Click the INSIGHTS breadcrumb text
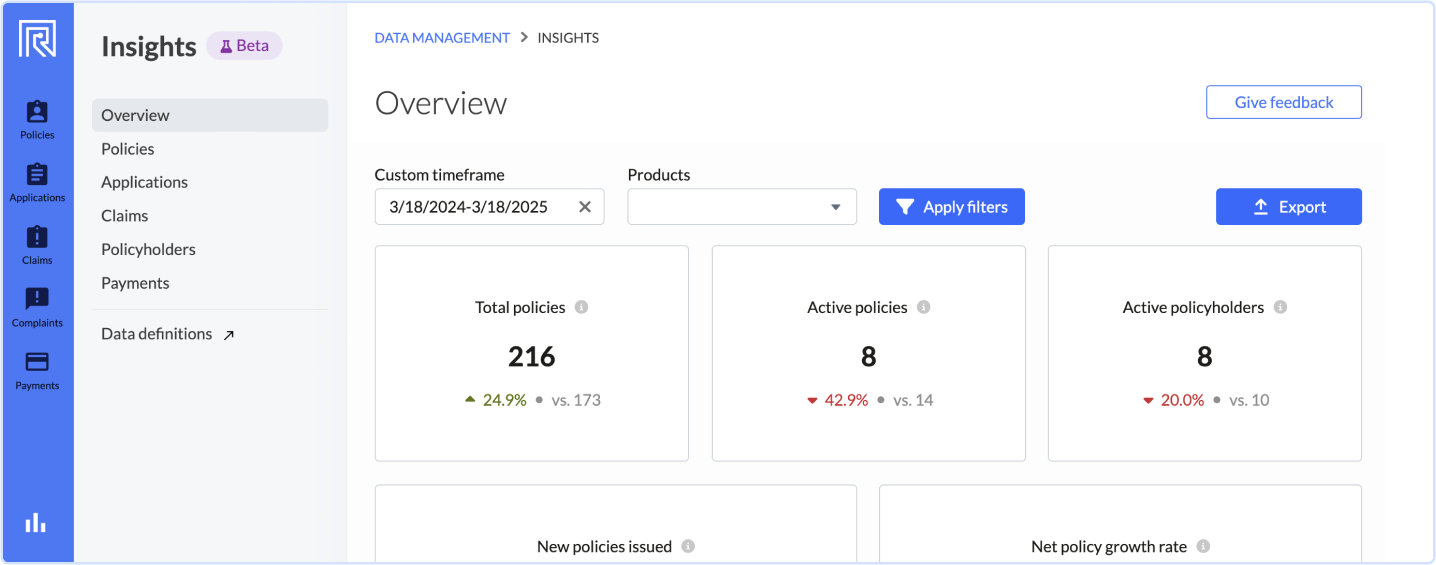Viewport: 1436px width, 565px height. tap(568, 38)
